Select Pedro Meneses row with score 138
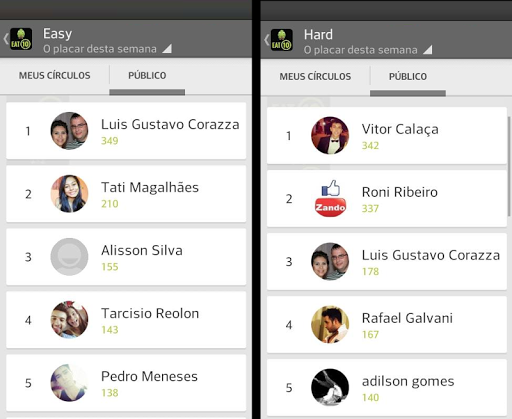512x419 pixels. click(126, 383)
